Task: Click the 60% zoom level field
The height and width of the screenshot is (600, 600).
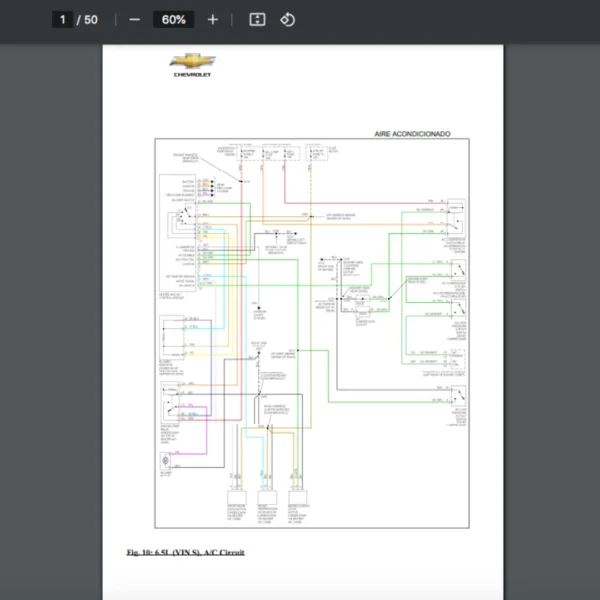Action: 173,20
